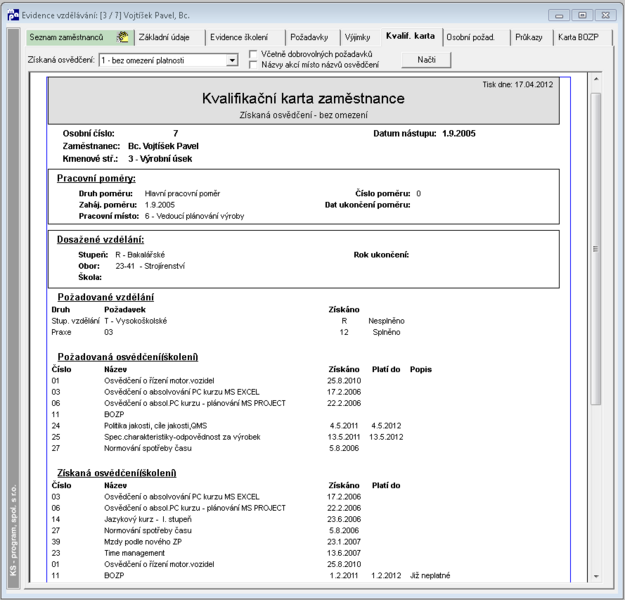Click the 'Požadované vzdělání' heading
625x600 pixels.
click(x=106, y=297)
